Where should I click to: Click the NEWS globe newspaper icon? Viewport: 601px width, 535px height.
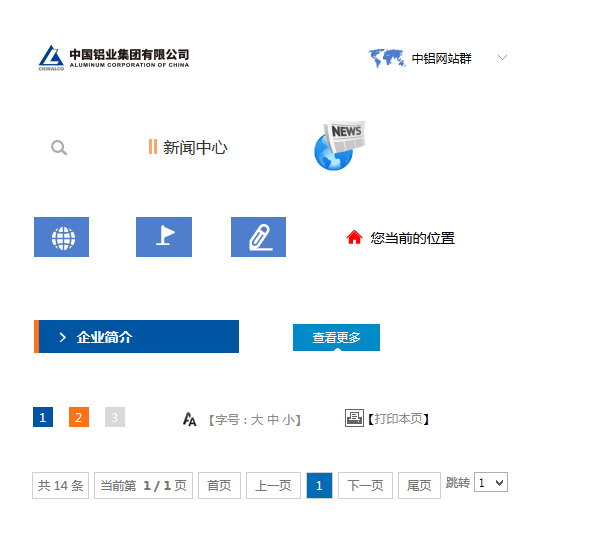[339, 146]
